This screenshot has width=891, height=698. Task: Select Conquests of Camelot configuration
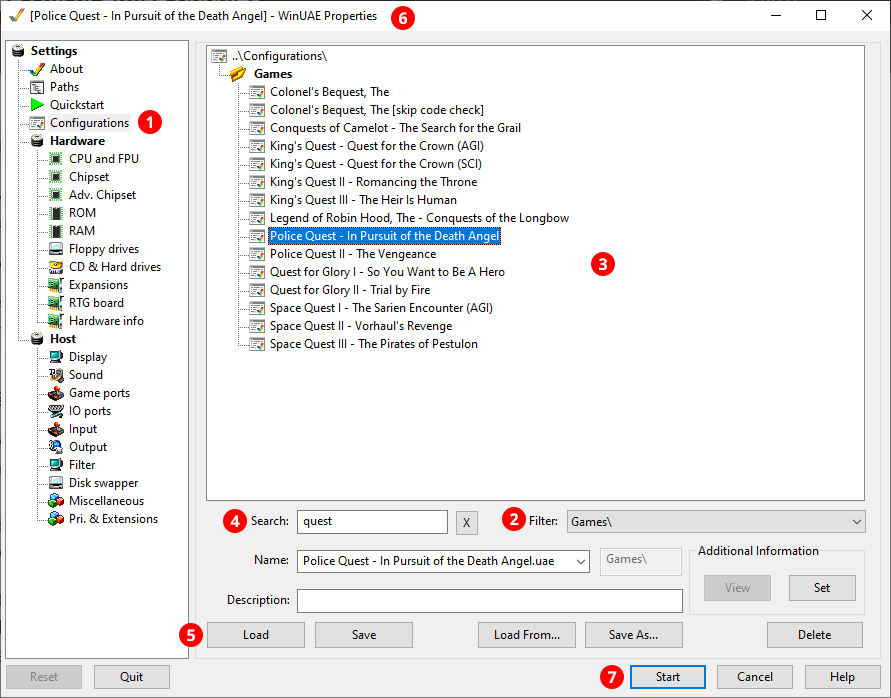pyautogui.click(x=395, y=128)
